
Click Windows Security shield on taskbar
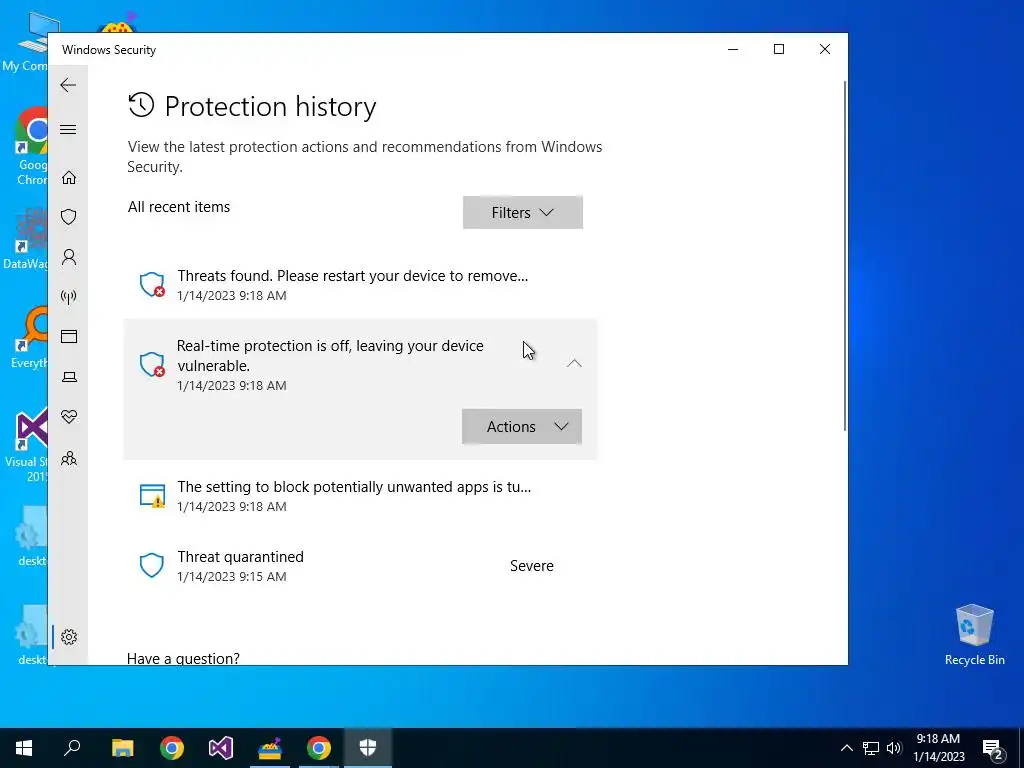click(x=368, y=748)
